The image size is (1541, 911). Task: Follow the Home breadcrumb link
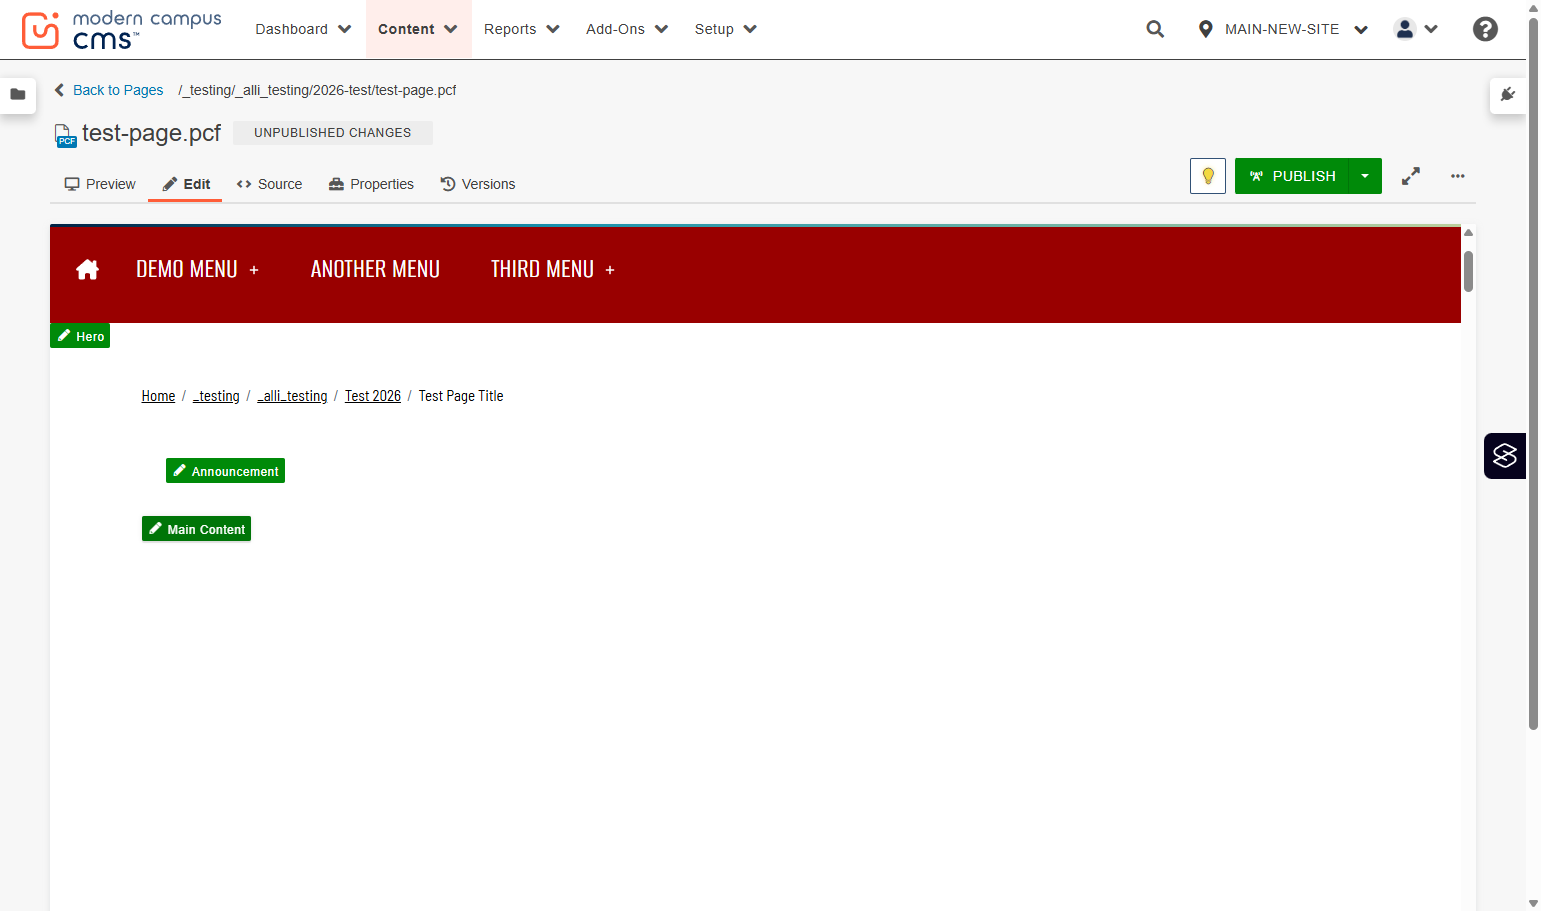coord(158,396)
